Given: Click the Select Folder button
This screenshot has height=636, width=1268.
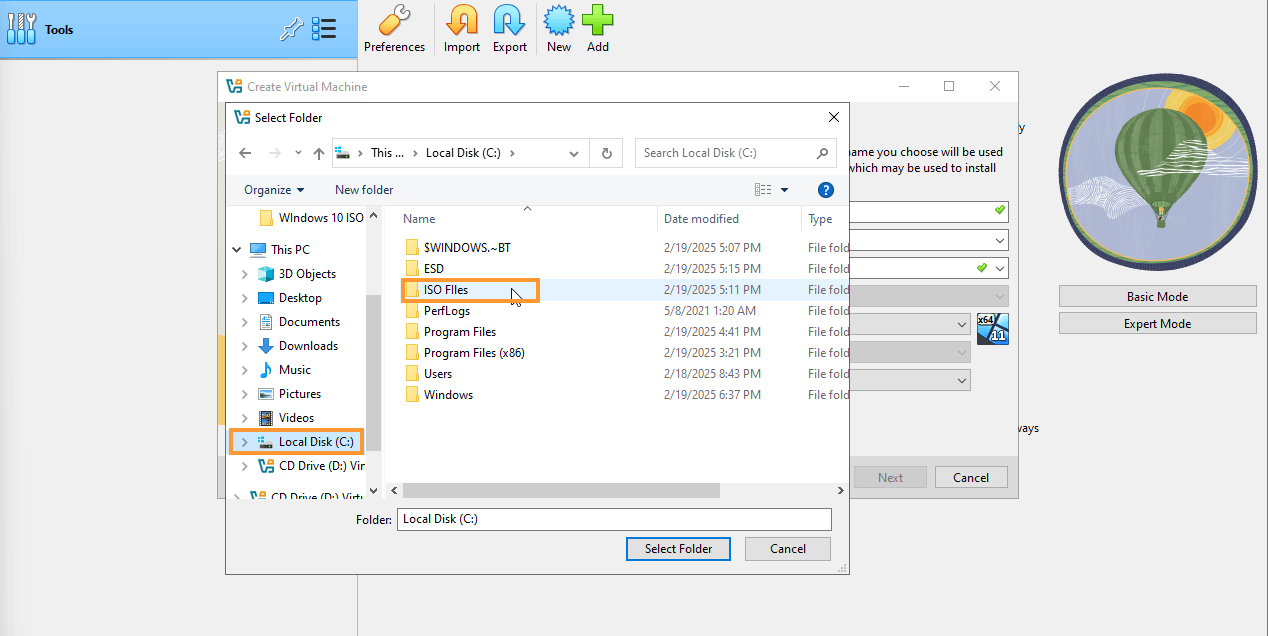Looking at the screenshot, I should (x=678, y=549).
